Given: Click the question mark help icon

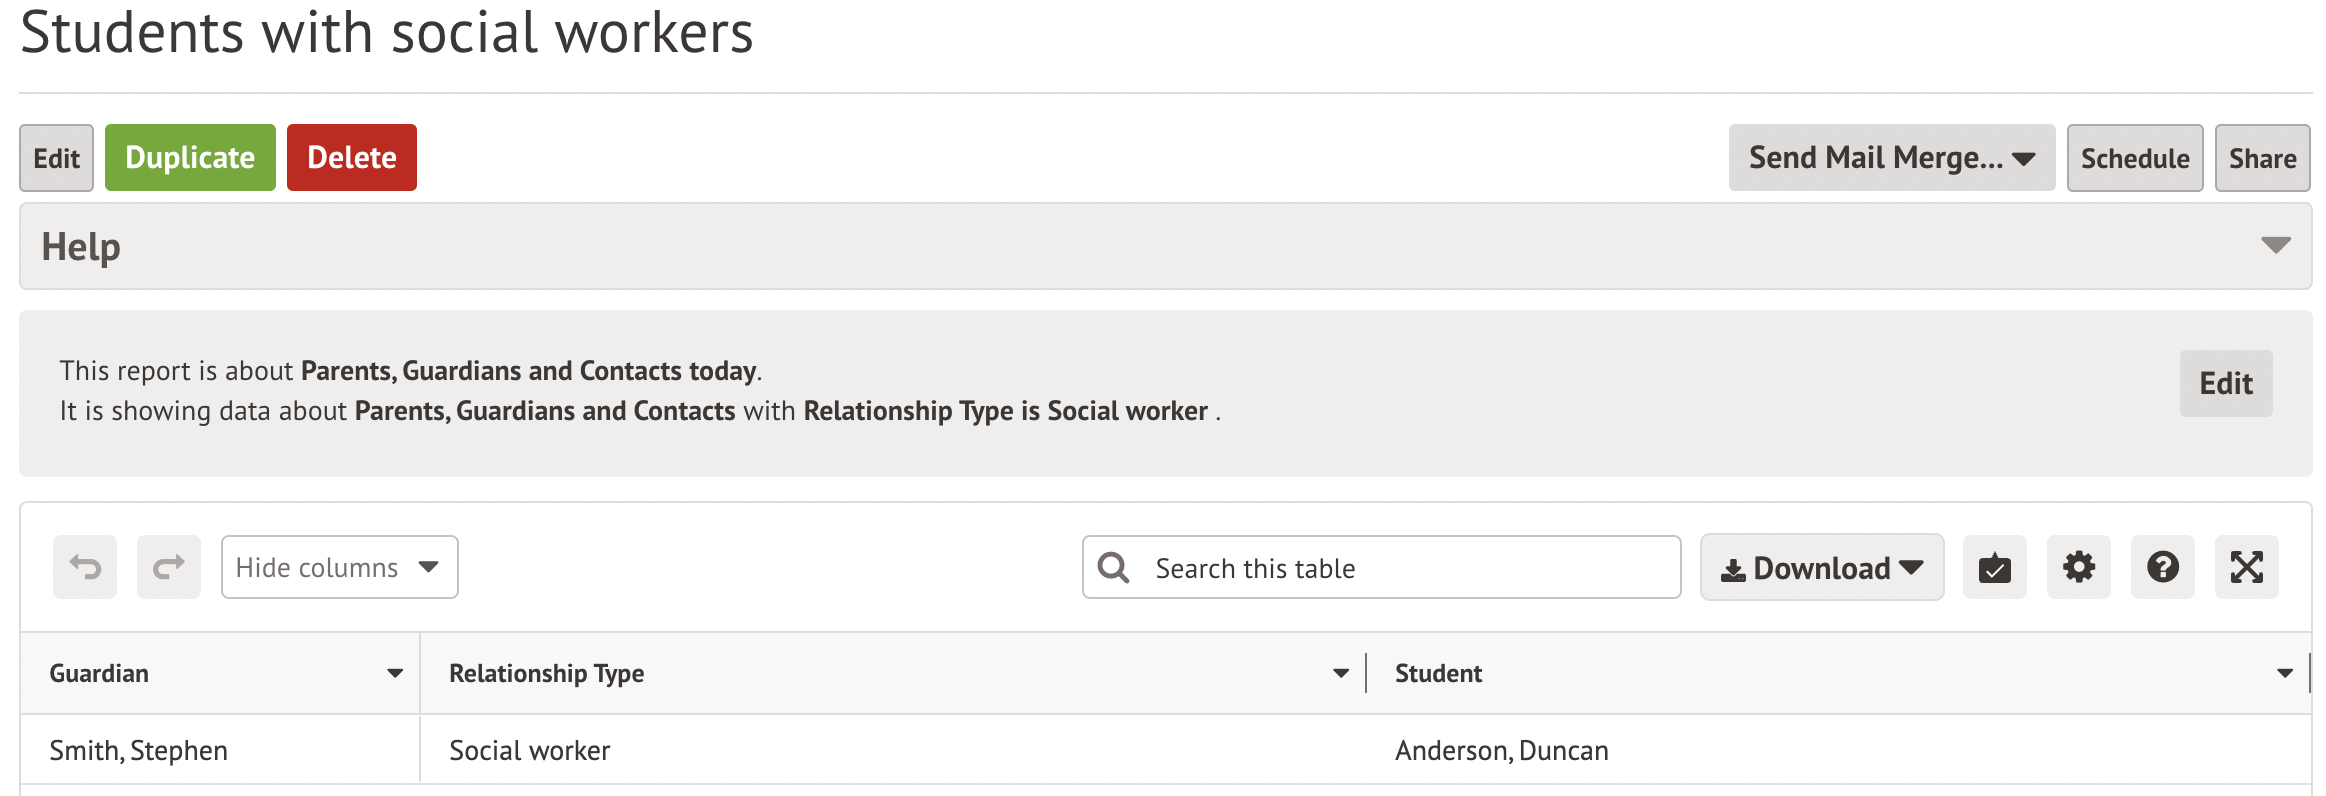Looking at the screenshot, I should point(2162,567).
